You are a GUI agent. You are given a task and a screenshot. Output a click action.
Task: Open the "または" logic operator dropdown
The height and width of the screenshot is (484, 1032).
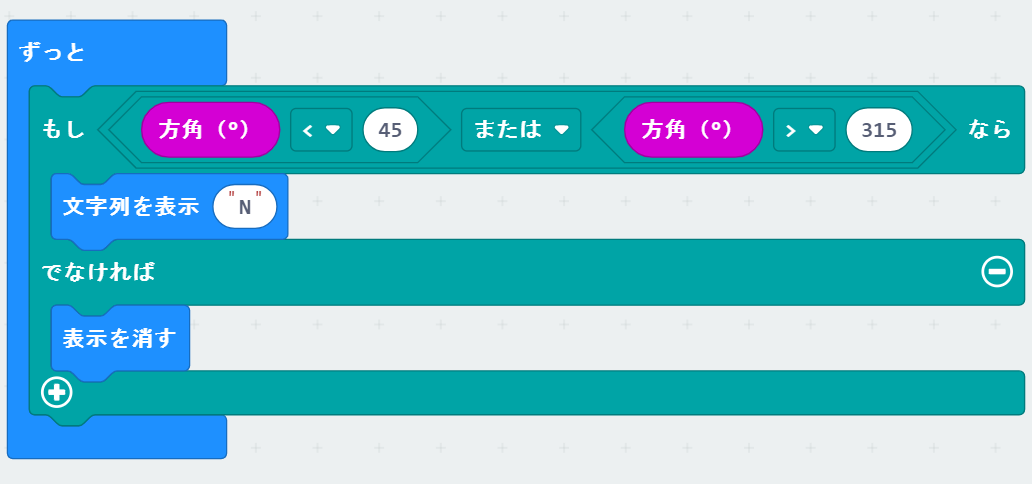click(x=521, y=129)
